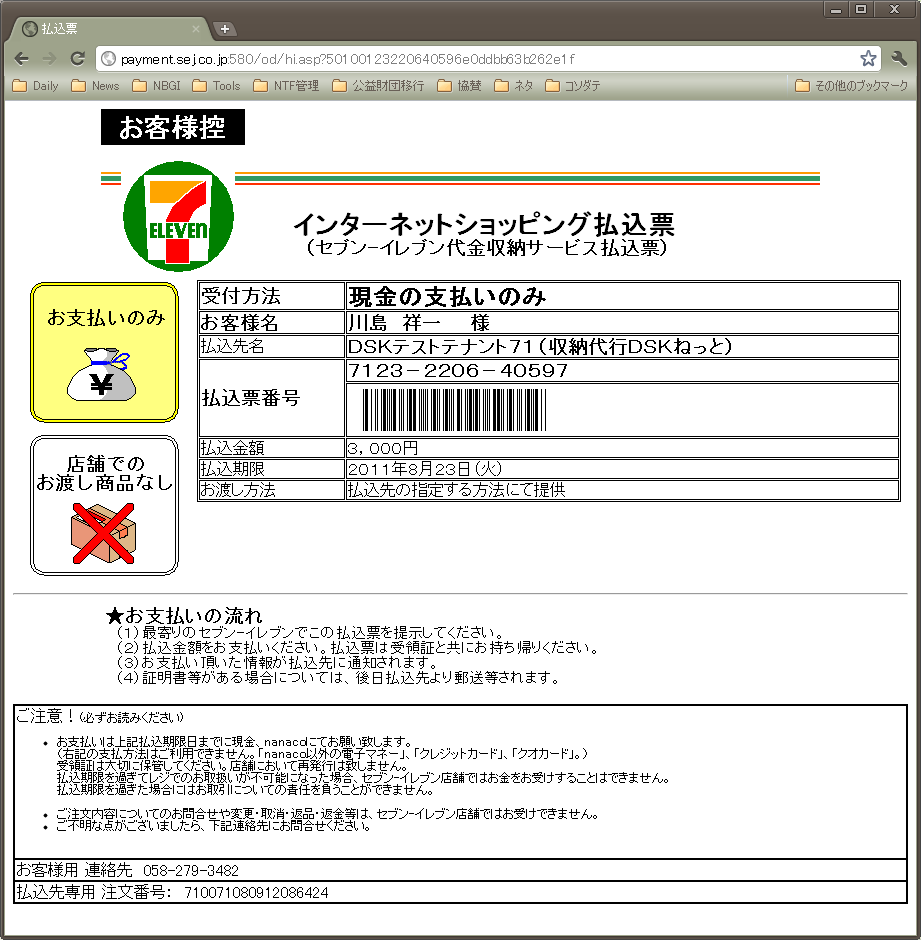Click the yen money bag icon
The height and width of the screenshot is (940, 921).
[101, 375]
